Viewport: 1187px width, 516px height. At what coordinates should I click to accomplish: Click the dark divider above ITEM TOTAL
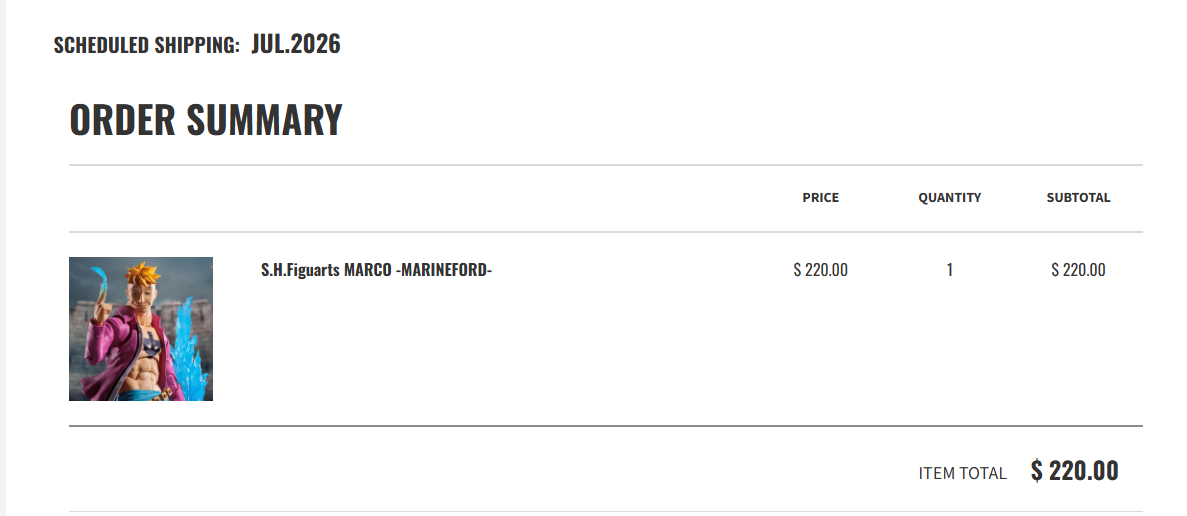(x=605, y=426)
